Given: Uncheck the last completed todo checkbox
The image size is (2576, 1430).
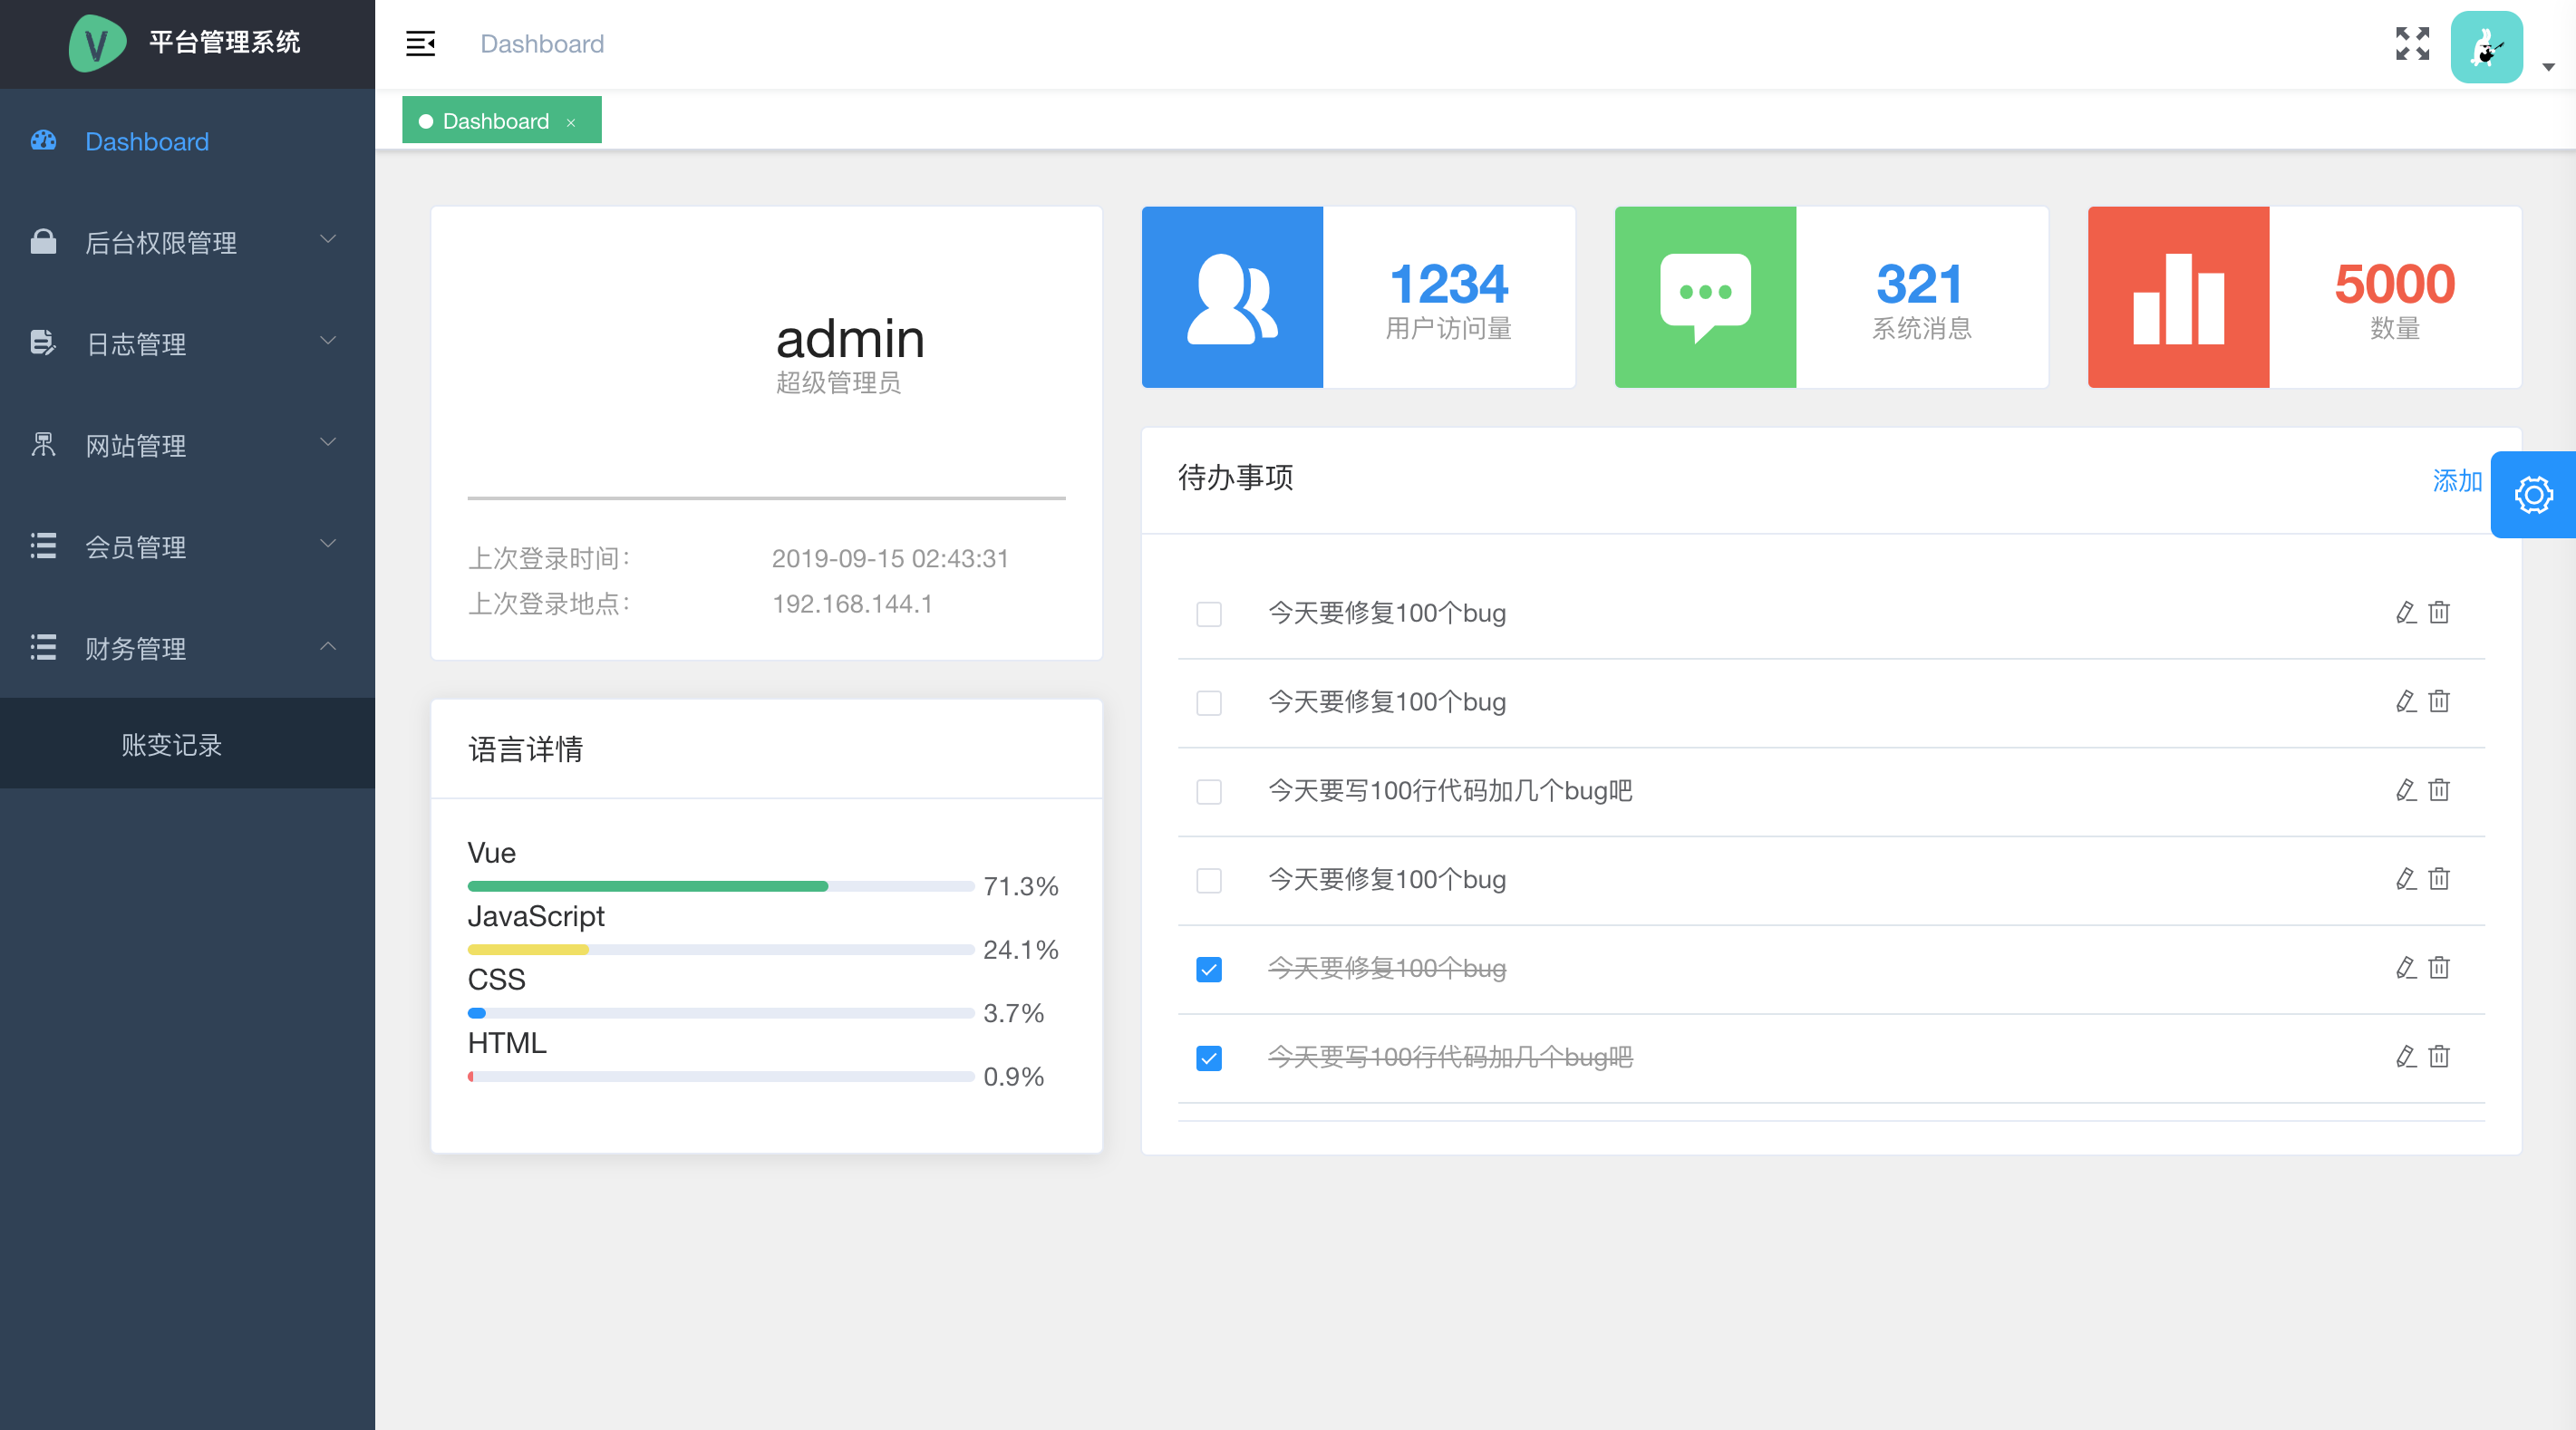Looking at the screenshot, I should 1209,1057.
